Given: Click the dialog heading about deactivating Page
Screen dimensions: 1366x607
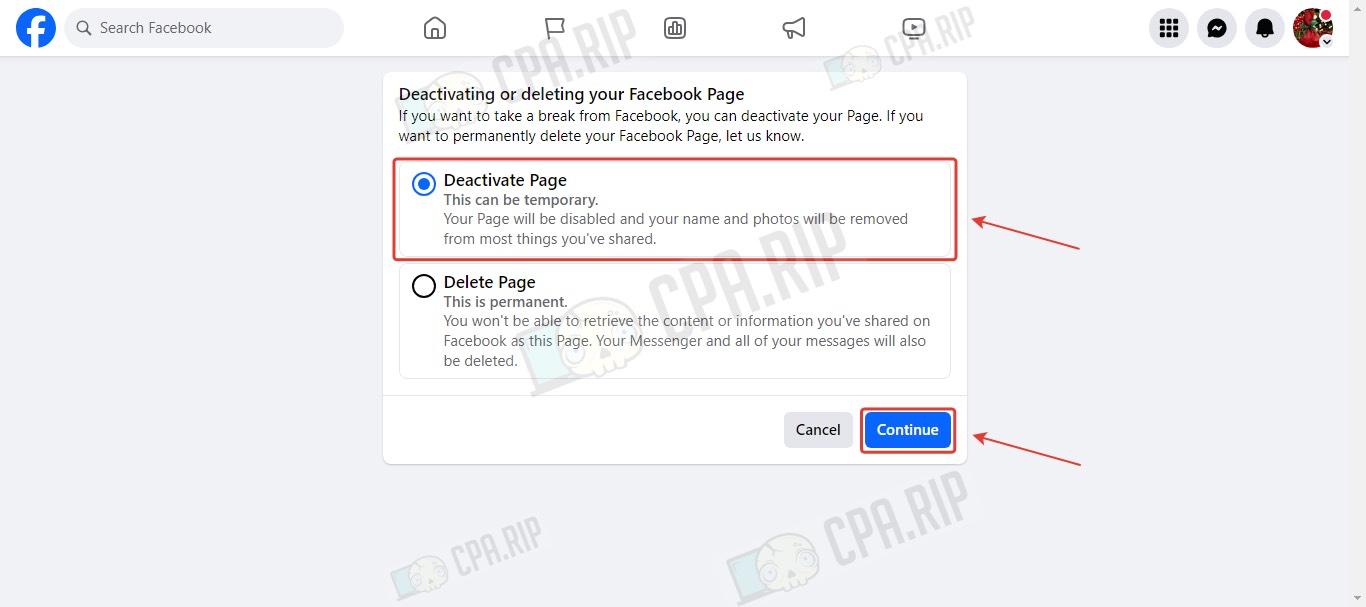Looking at the screenshot, I should coord(572,94).
